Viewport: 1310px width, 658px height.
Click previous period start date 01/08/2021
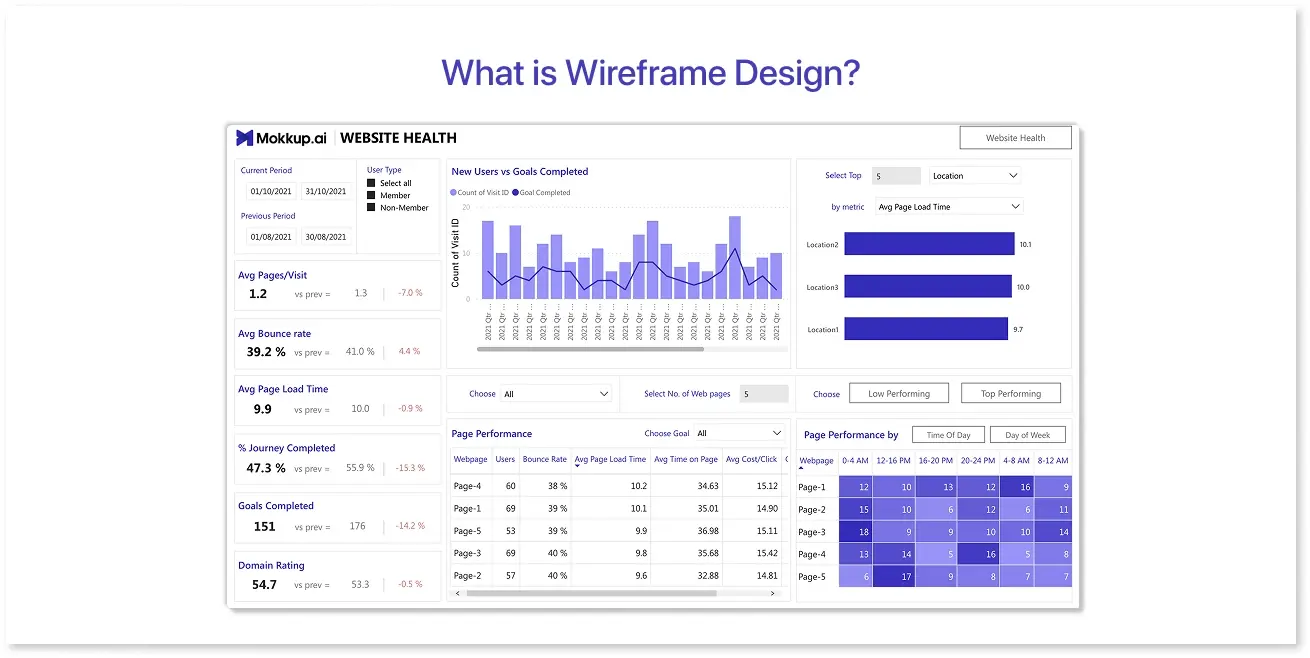(271, 237)
